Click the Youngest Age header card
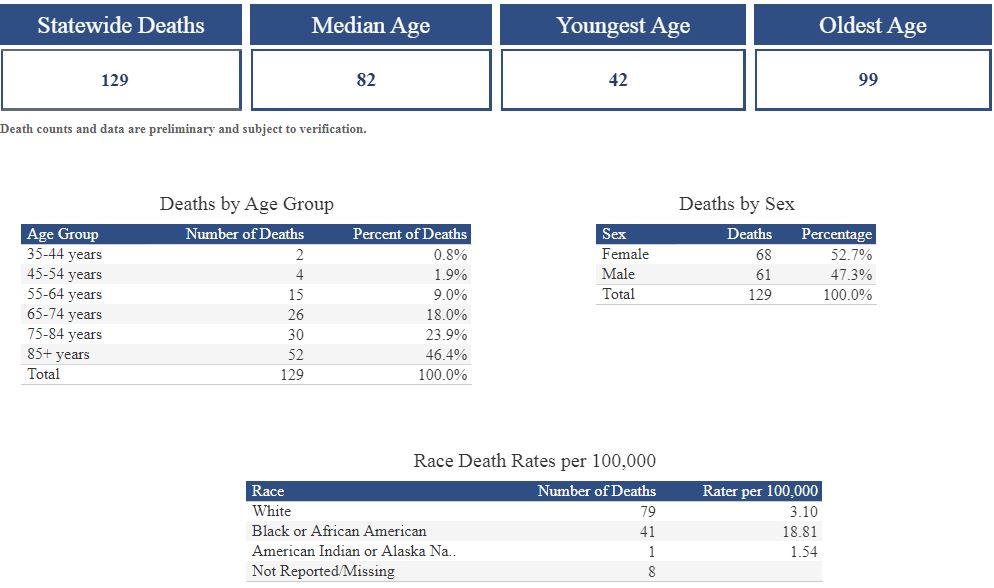Image resolution: width=994 pixels, height=588 pixels. point(623,26)
